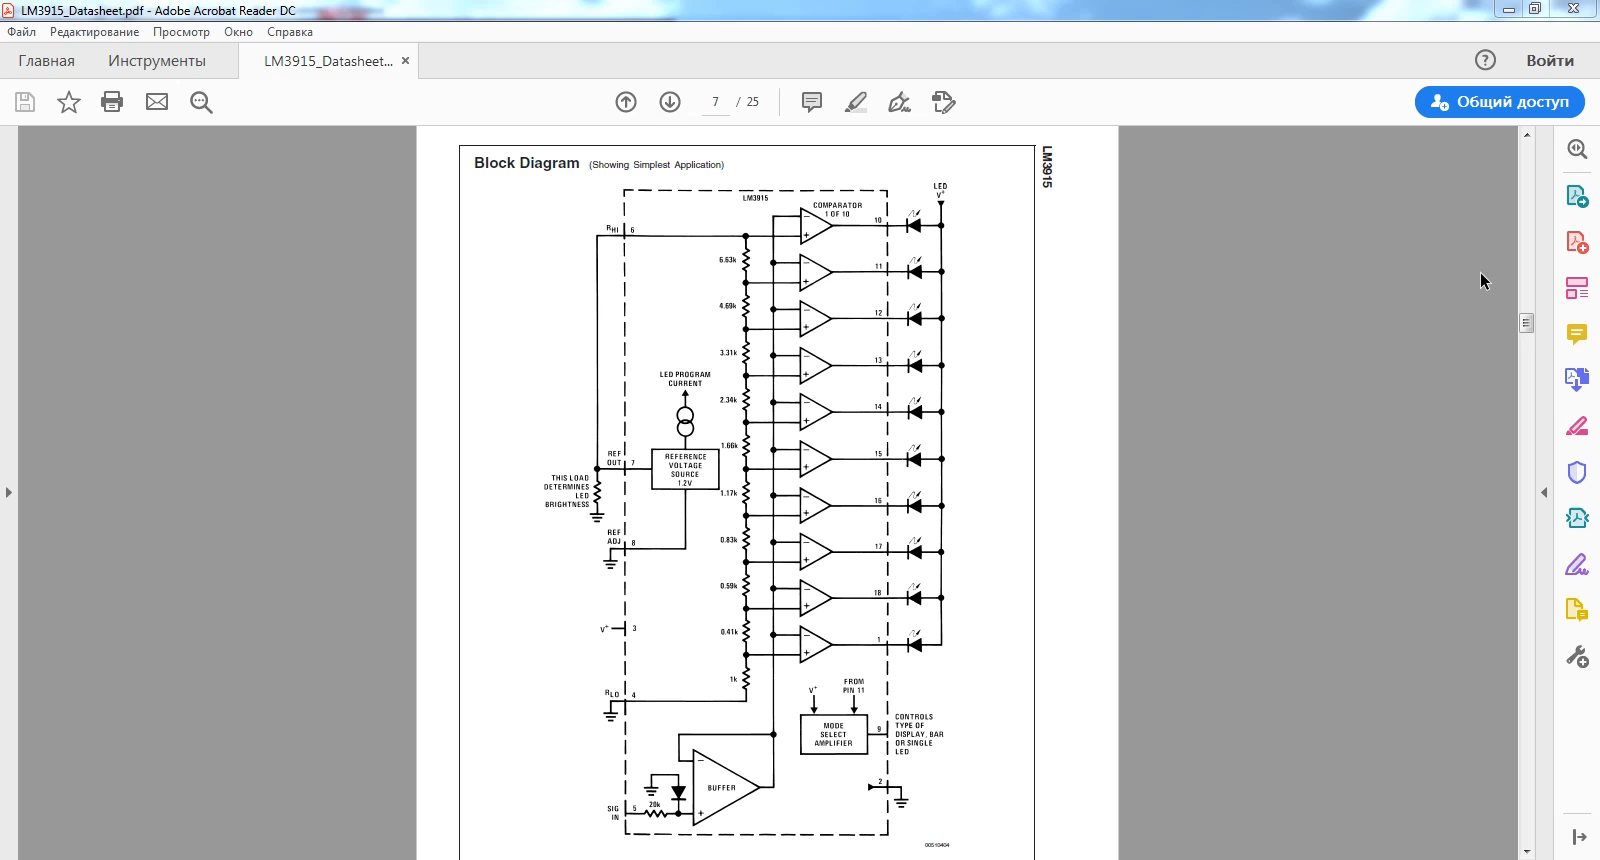The image size is (1600, 860).
Task: Open the Compress/send PDF tool icon
Action: (x=1577, y=518)
